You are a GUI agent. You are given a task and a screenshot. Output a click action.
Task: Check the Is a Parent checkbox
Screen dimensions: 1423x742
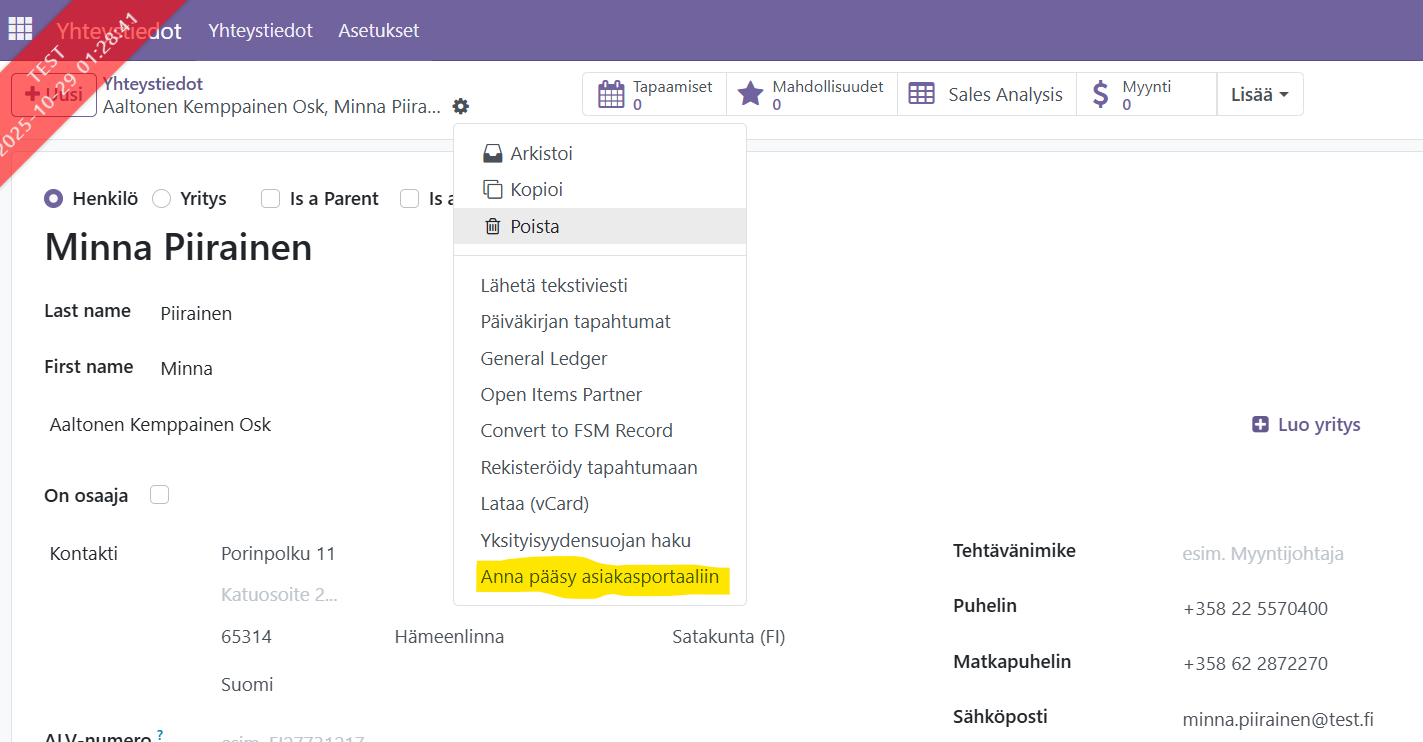click(x=270, y=199)
